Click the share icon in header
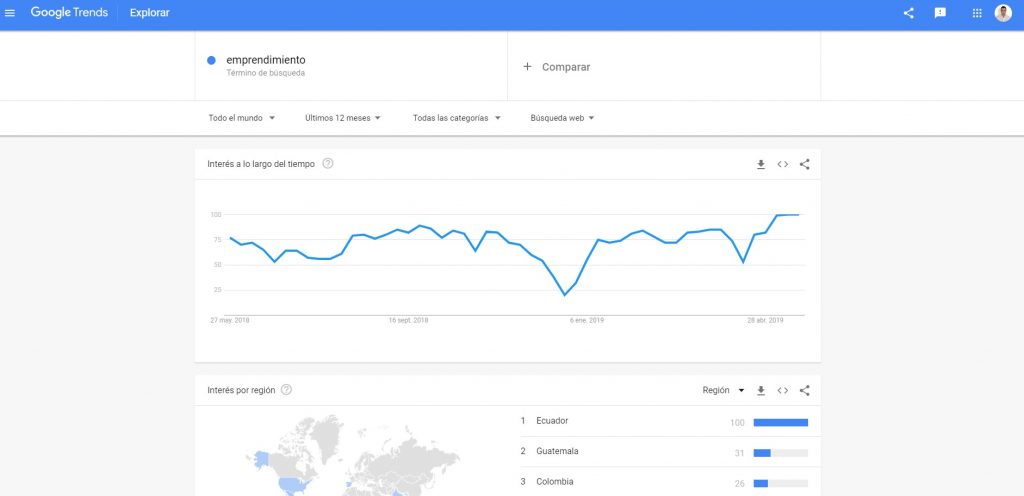Viewport: 1024px width, 496px height. [x=908, y=13]
